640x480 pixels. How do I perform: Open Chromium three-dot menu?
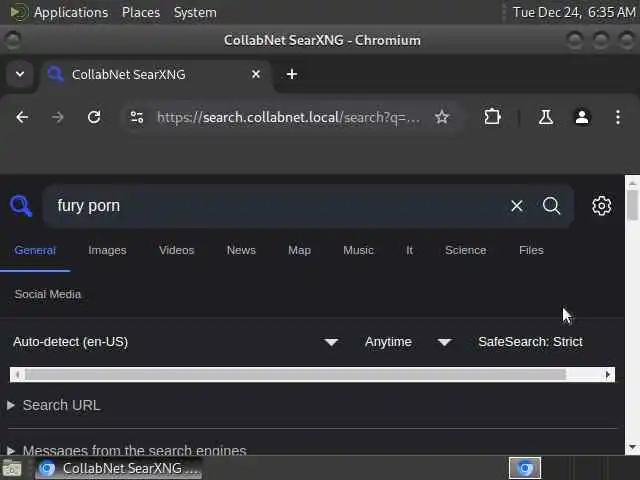point(618,118)
